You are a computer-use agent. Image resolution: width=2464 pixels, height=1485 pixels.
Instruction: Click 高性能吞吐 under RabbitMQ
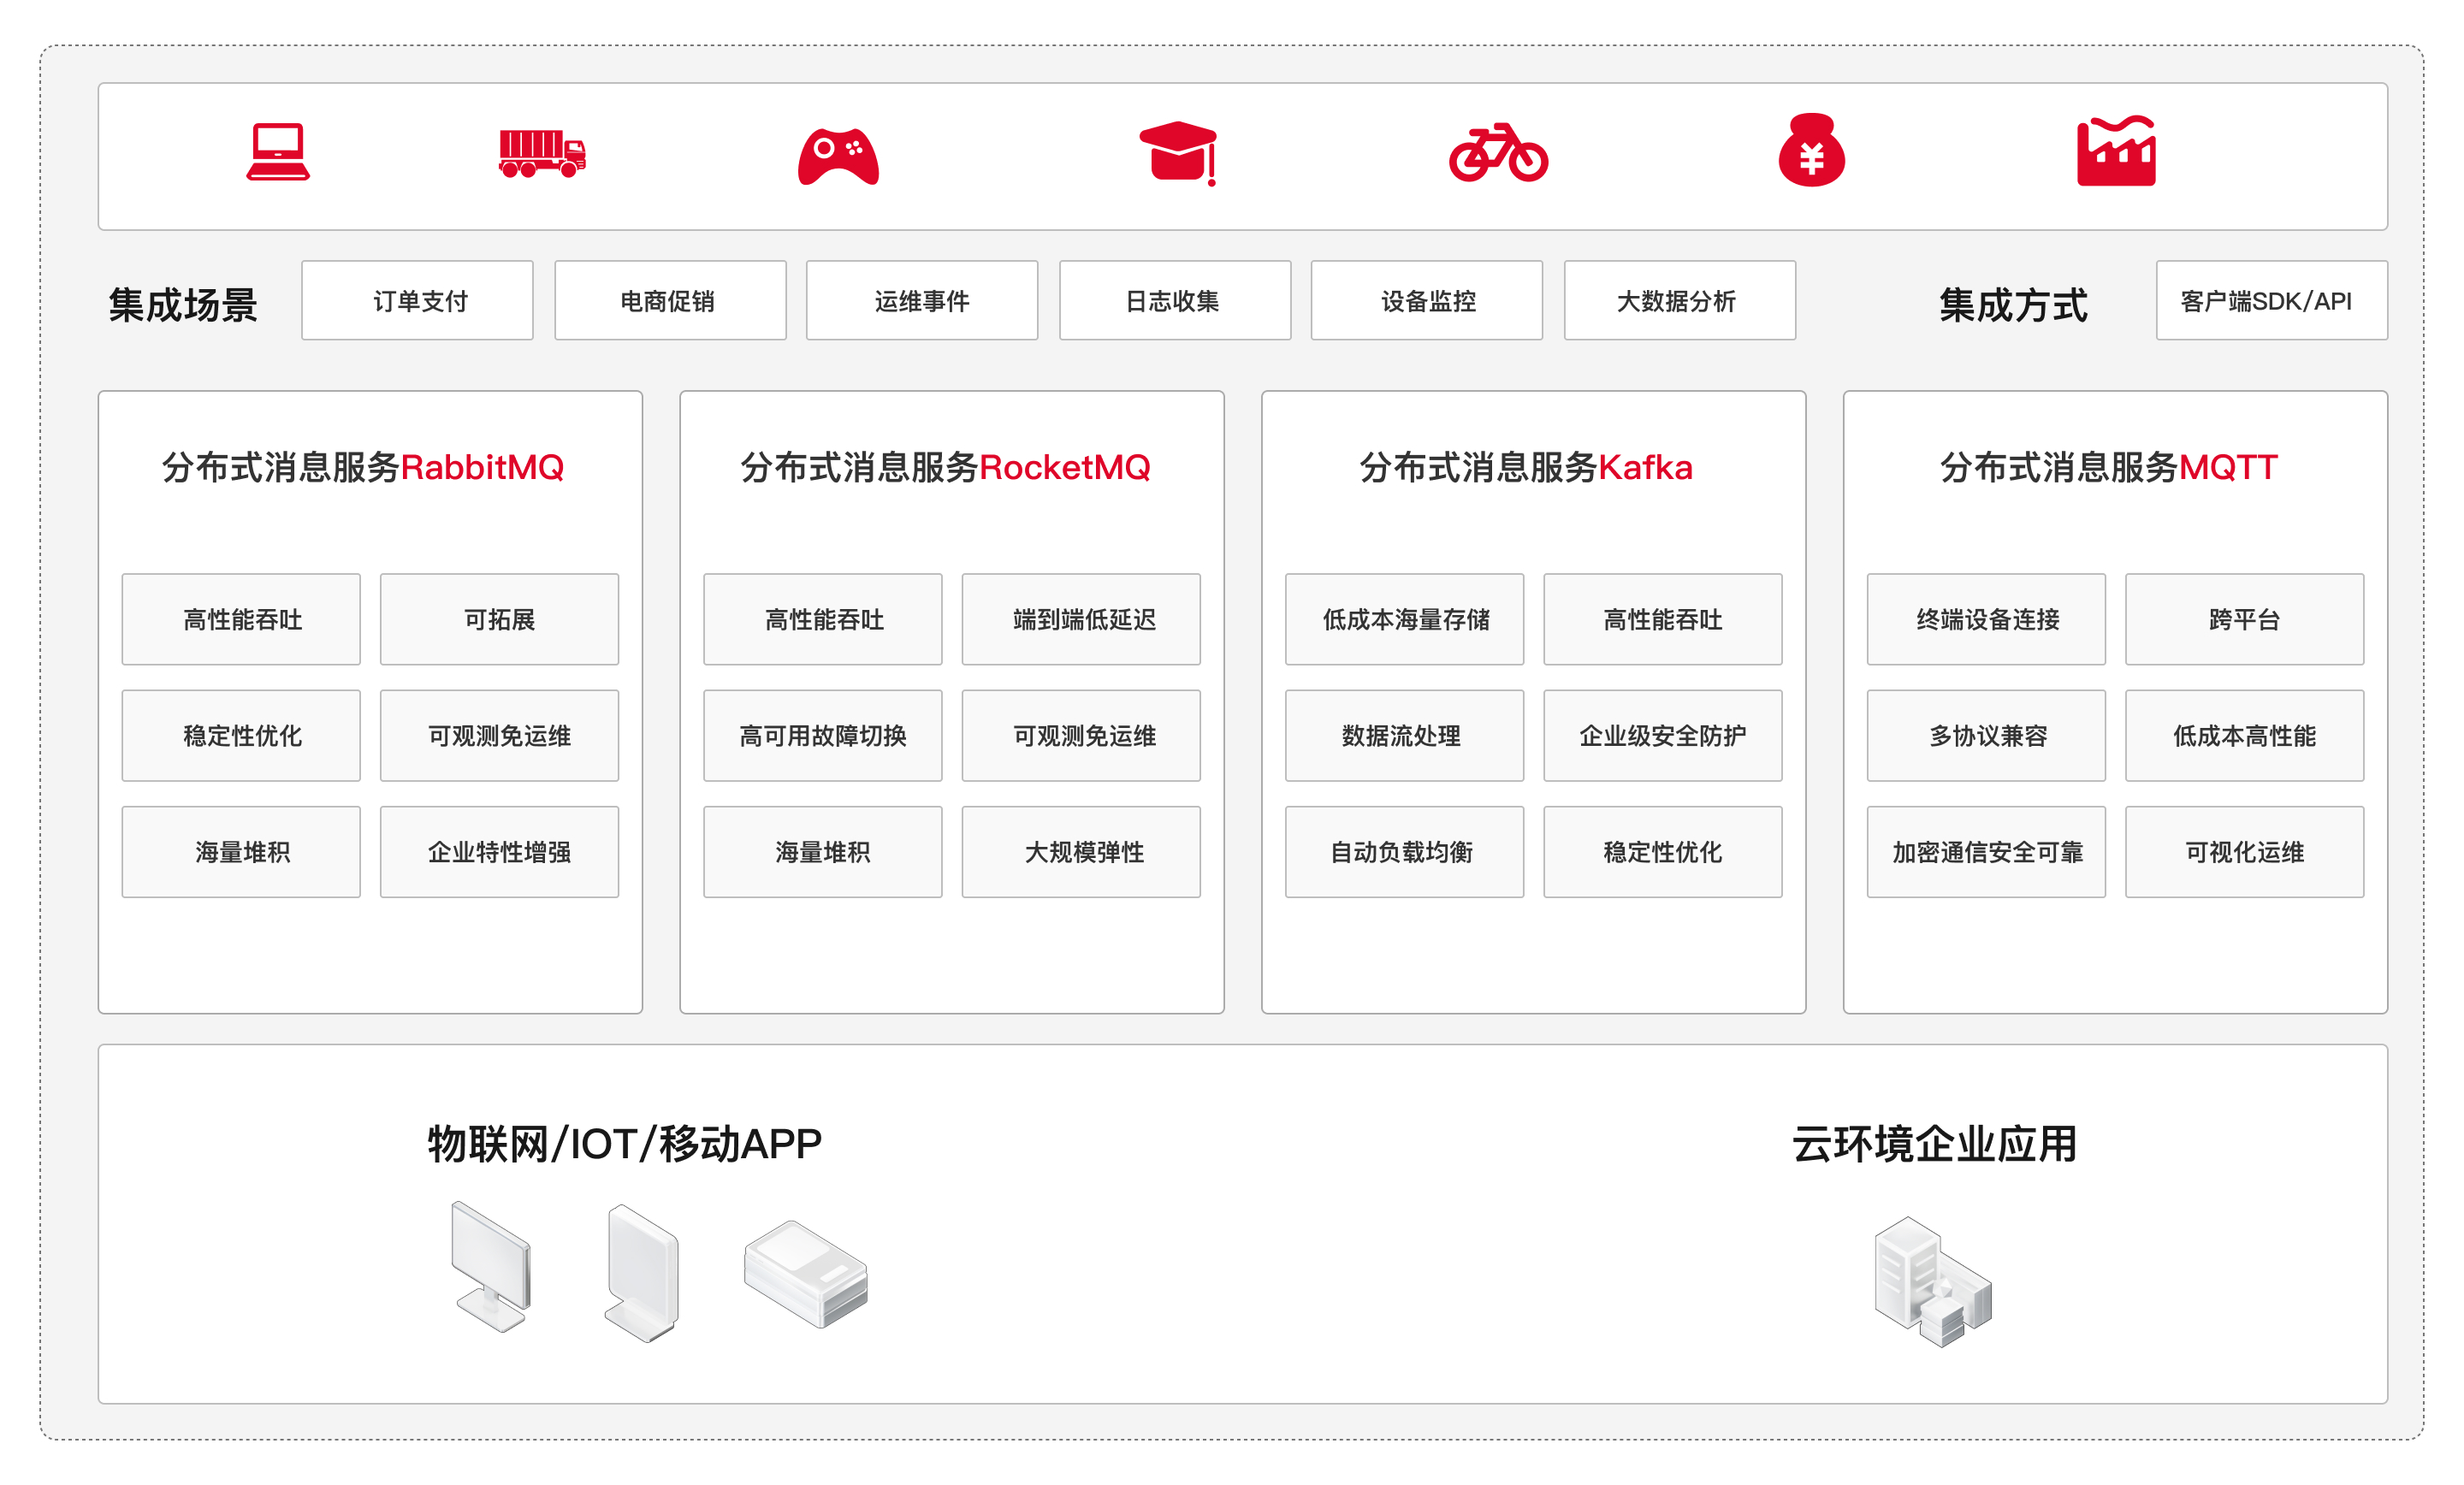(x=241, y=619)
